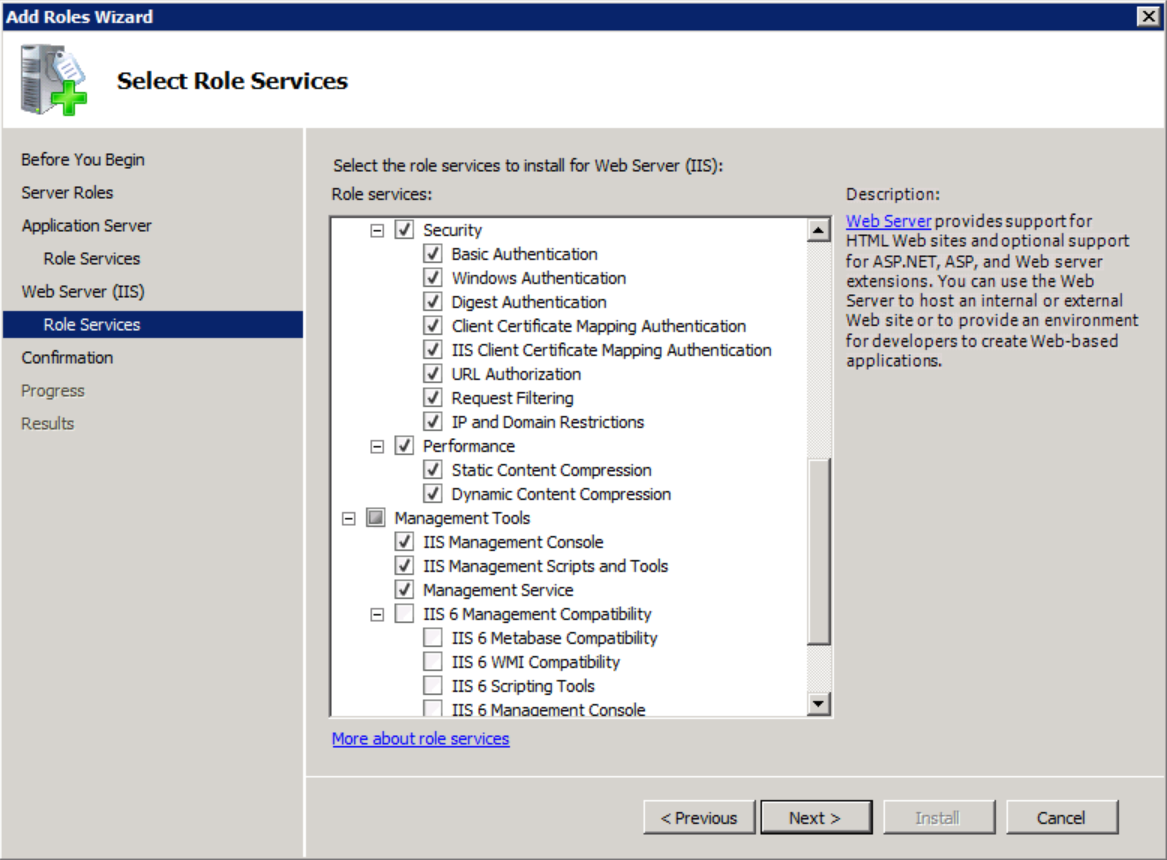Collapse IIS 6 Management Compatibility node
1167x860 pixels.
[x=377, y=614]
